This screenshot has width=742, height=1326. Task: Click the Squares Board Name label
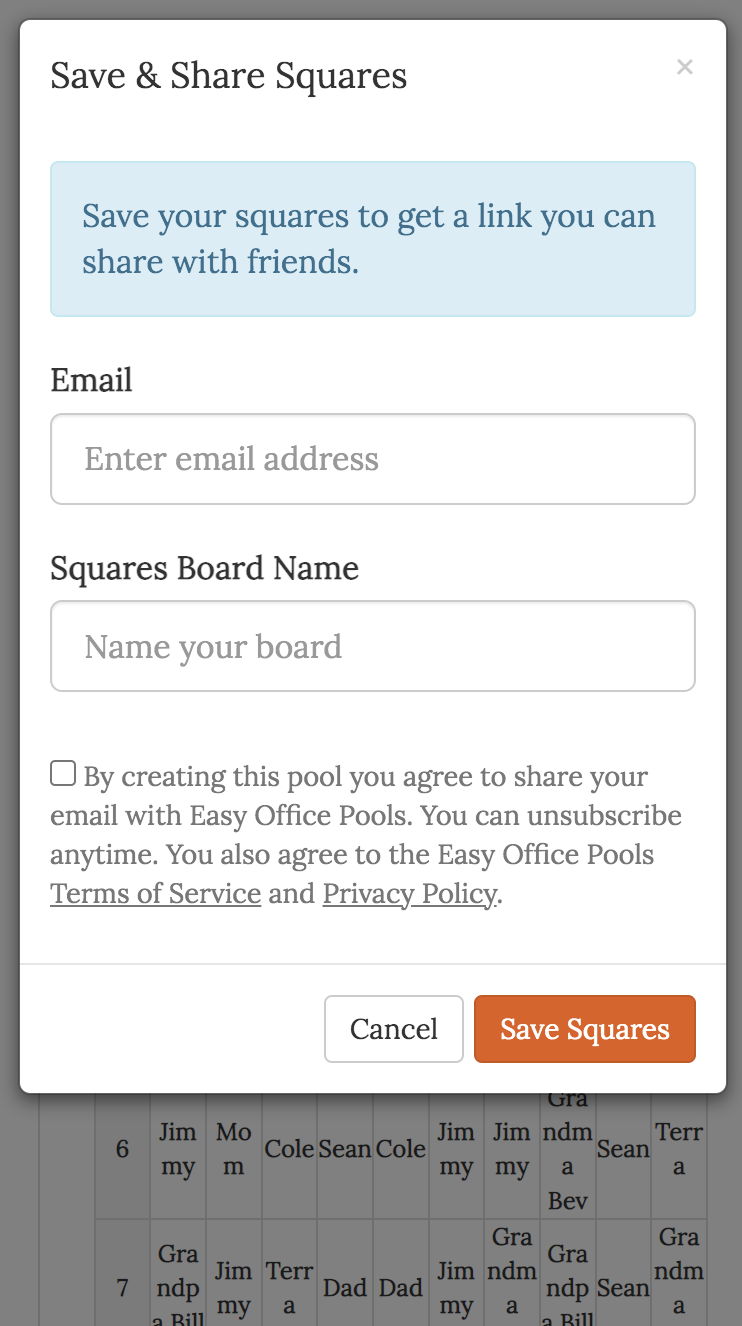[204, 568]
